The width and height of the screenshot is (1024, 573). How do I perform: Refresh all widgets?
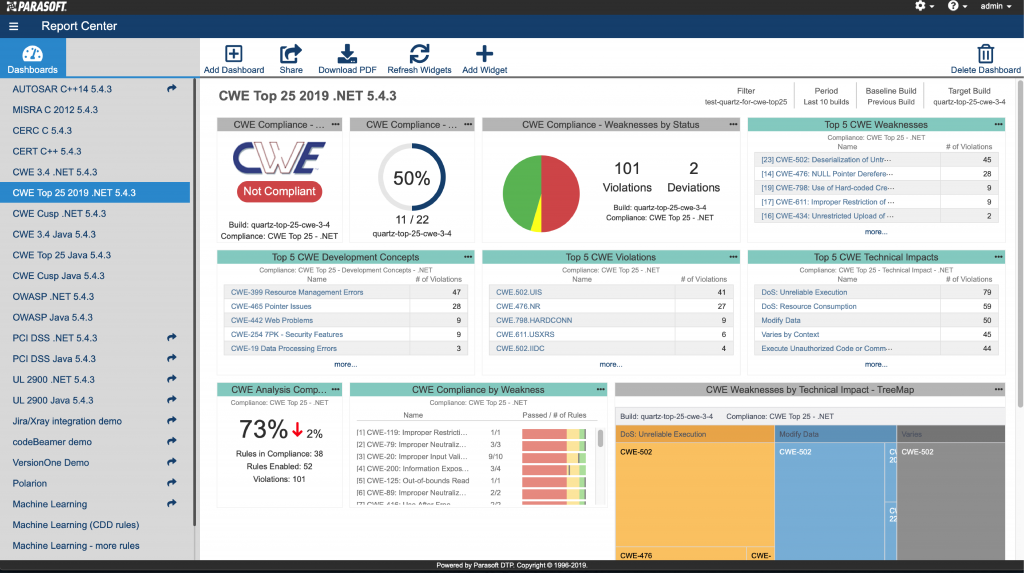coord(419,59)
